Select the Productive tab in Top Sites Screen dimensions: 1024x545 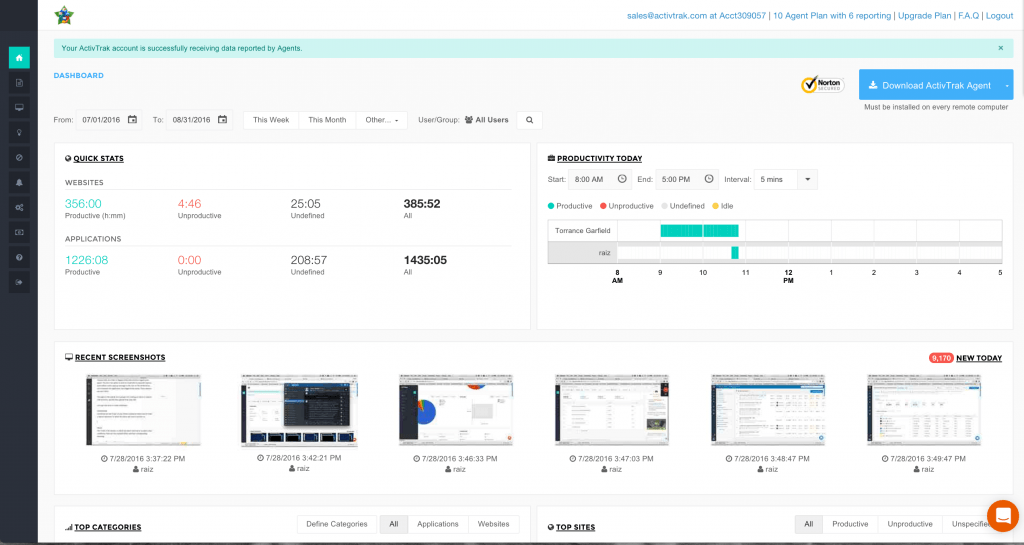850,524
